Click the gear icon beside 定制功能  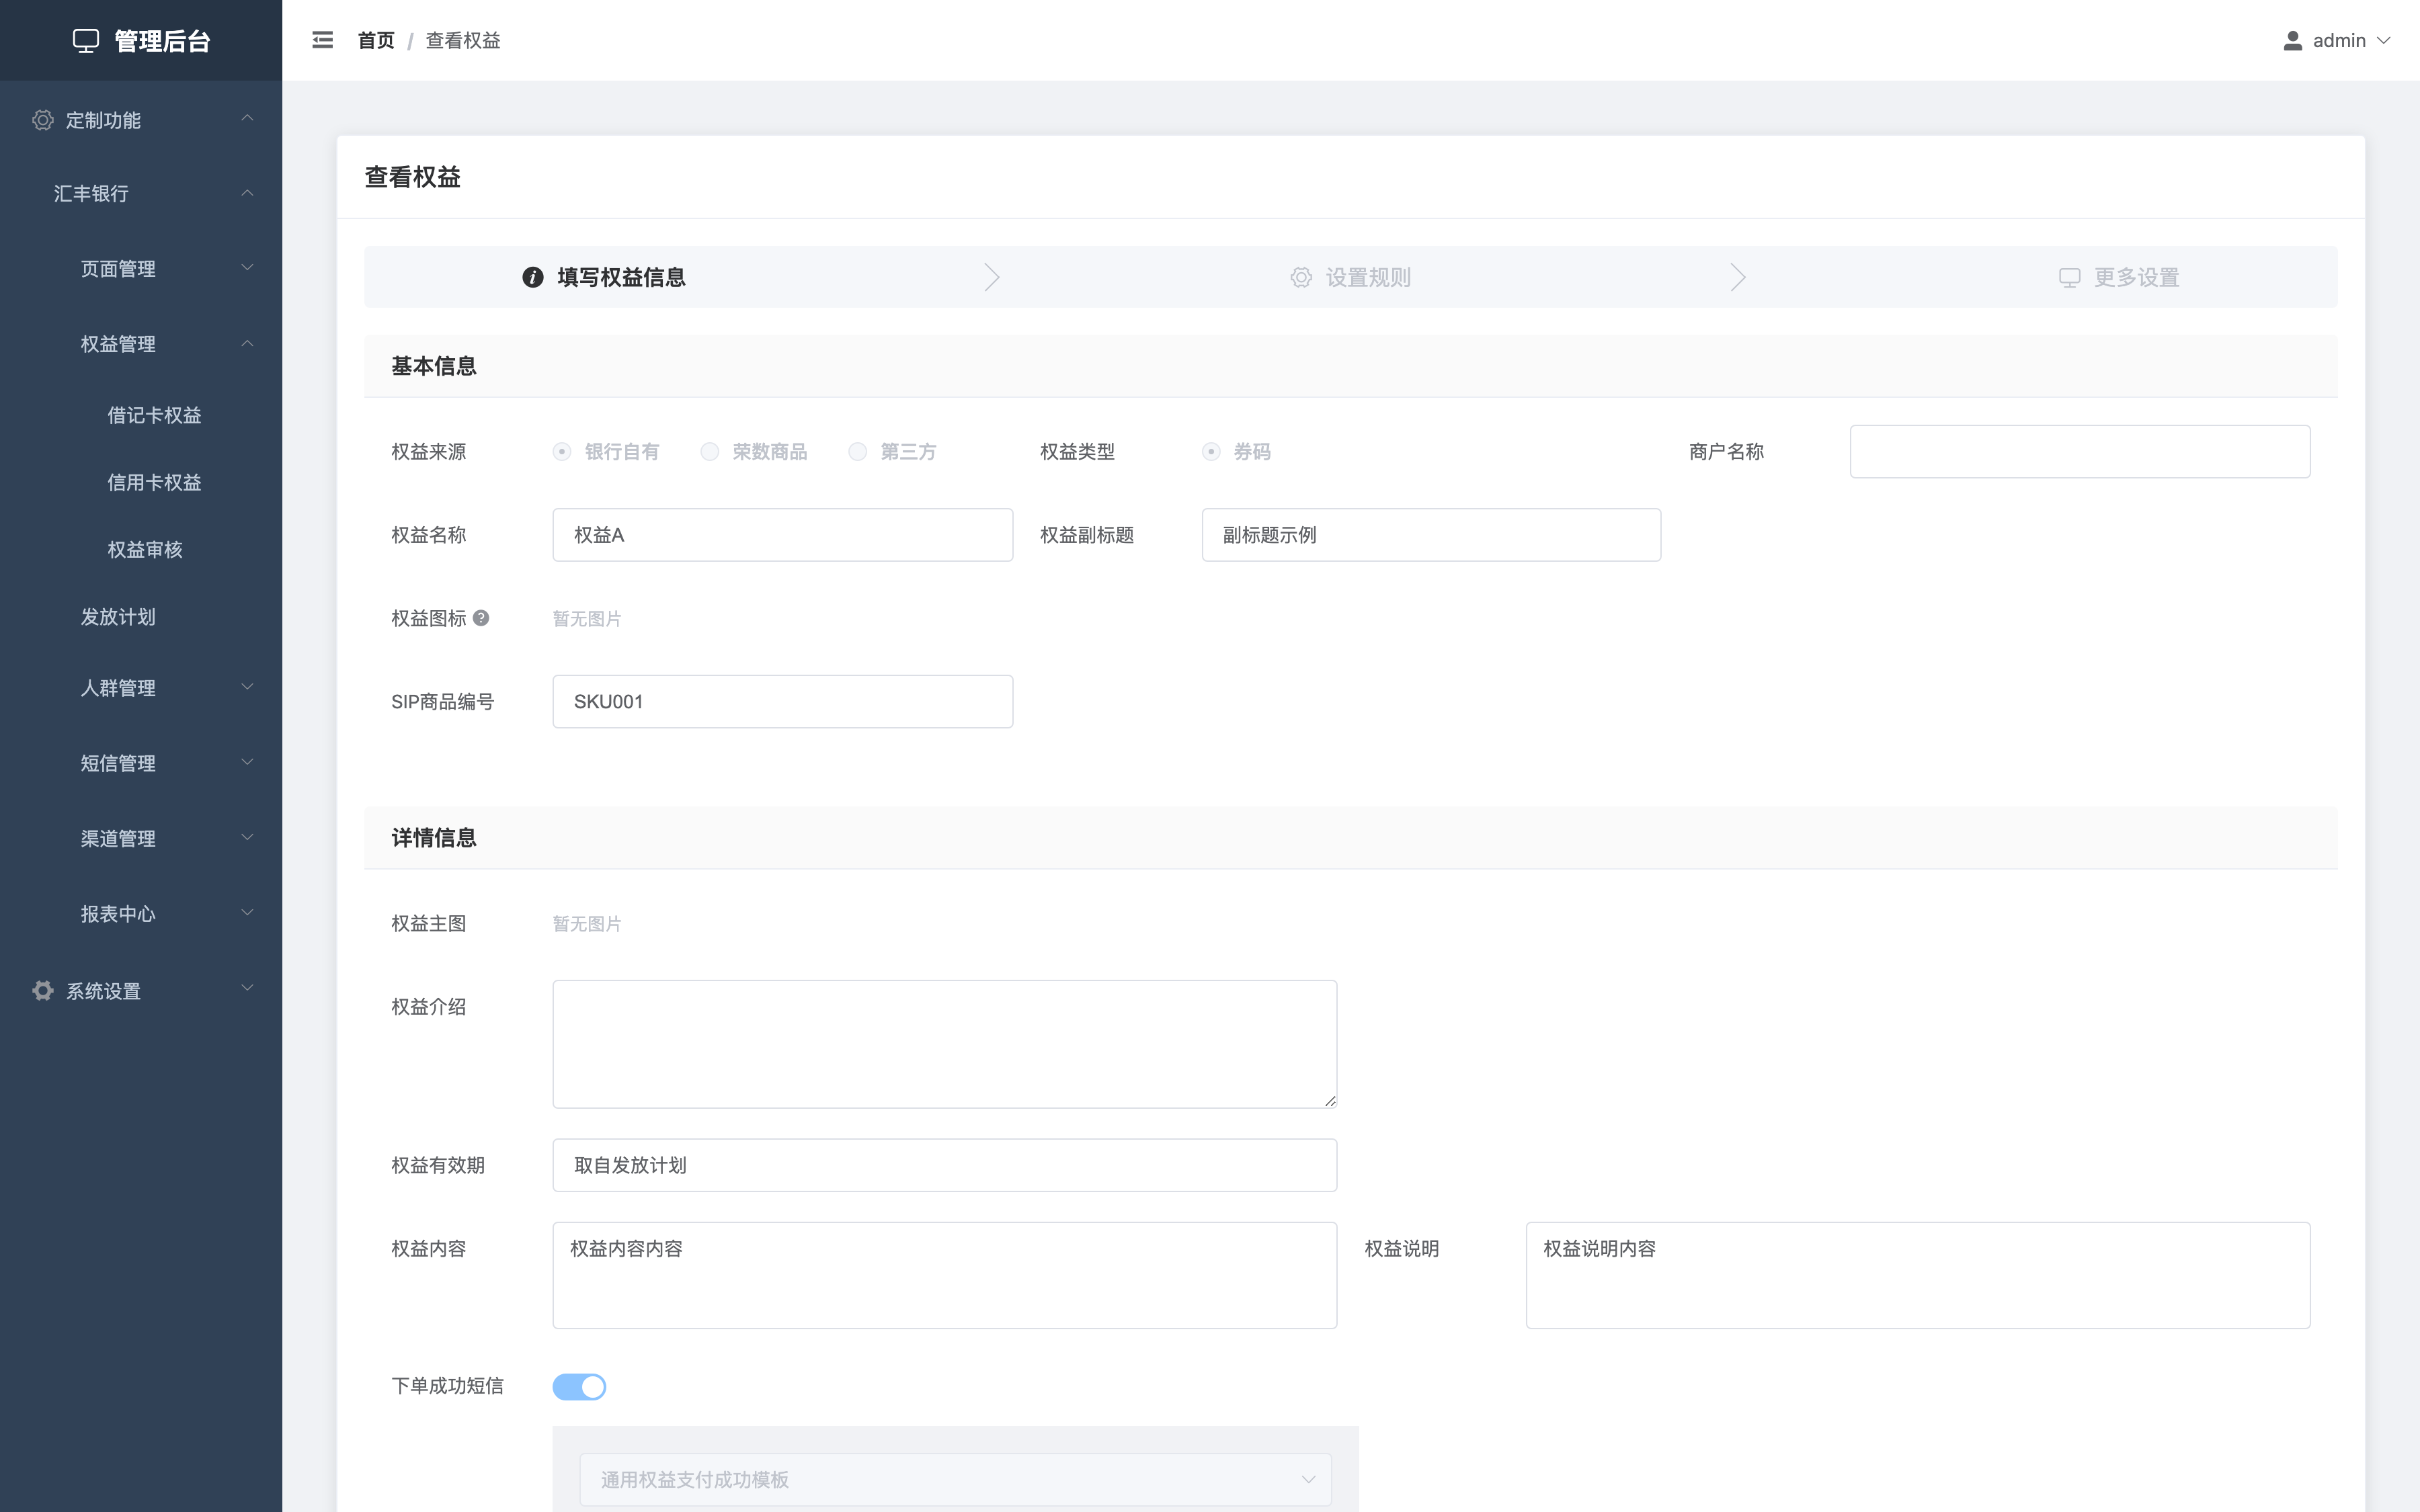pos(42,120)
